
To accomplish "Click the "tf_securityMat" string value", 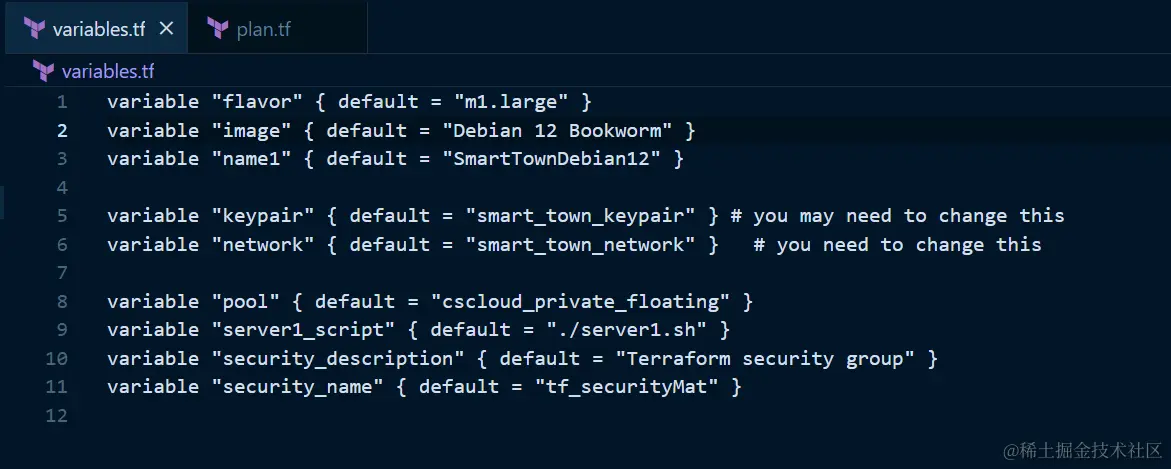I will pos(626,386).
